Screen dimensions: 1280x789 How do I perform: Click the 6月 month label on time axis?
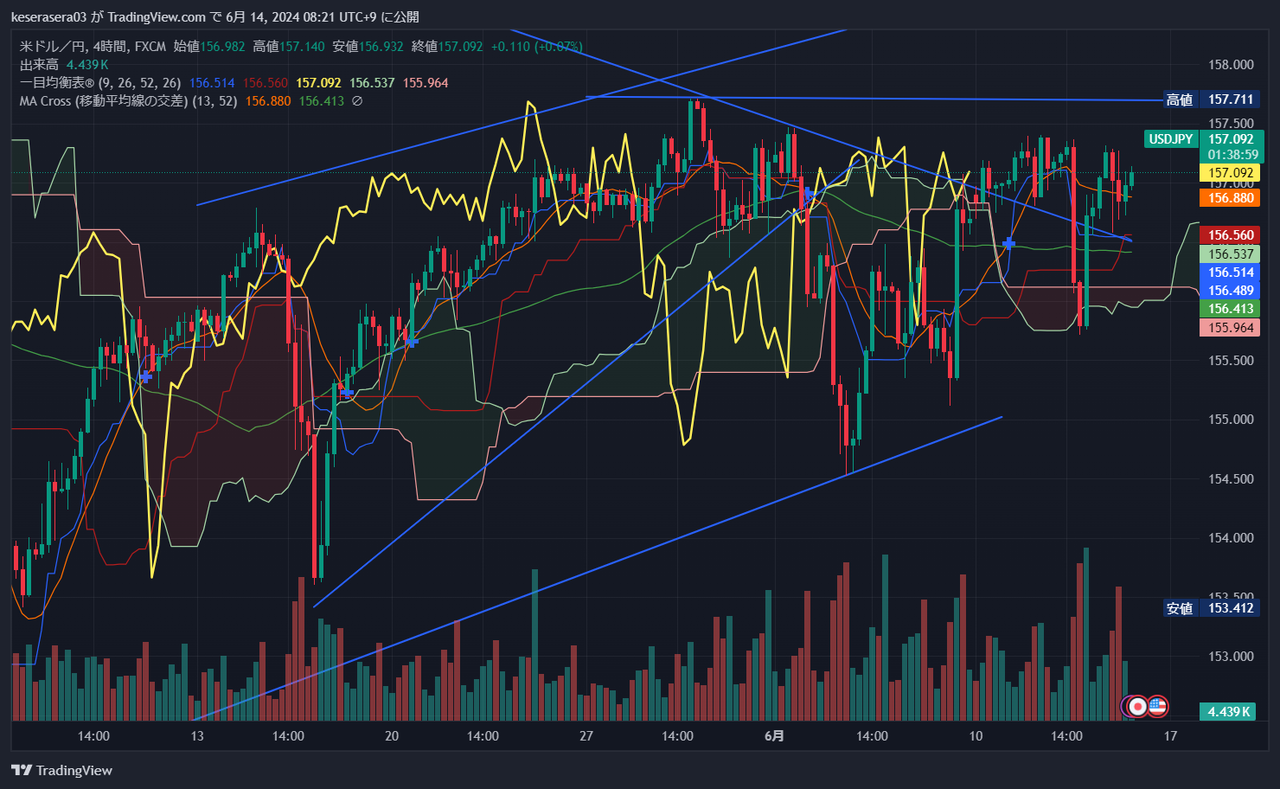pyautogui.click(x=774, y=736)
